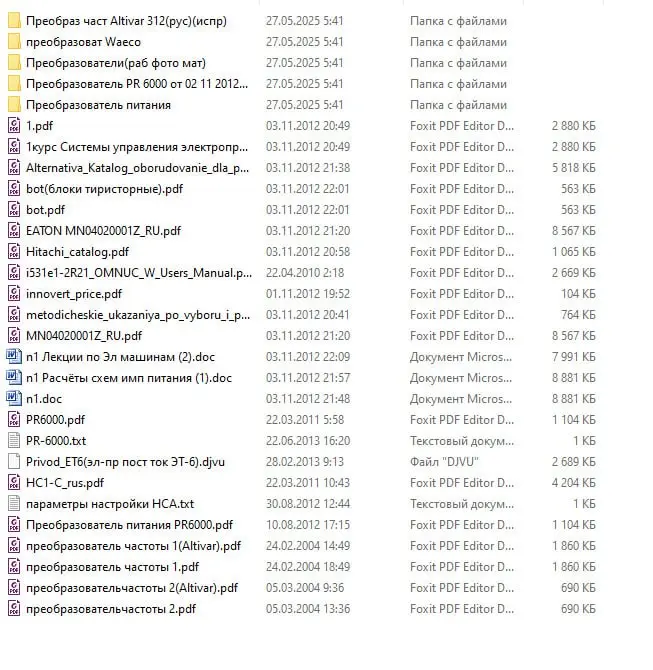
Task: Select file name преобразовательчастоты 2.pdf
Action: coord(111,609)
